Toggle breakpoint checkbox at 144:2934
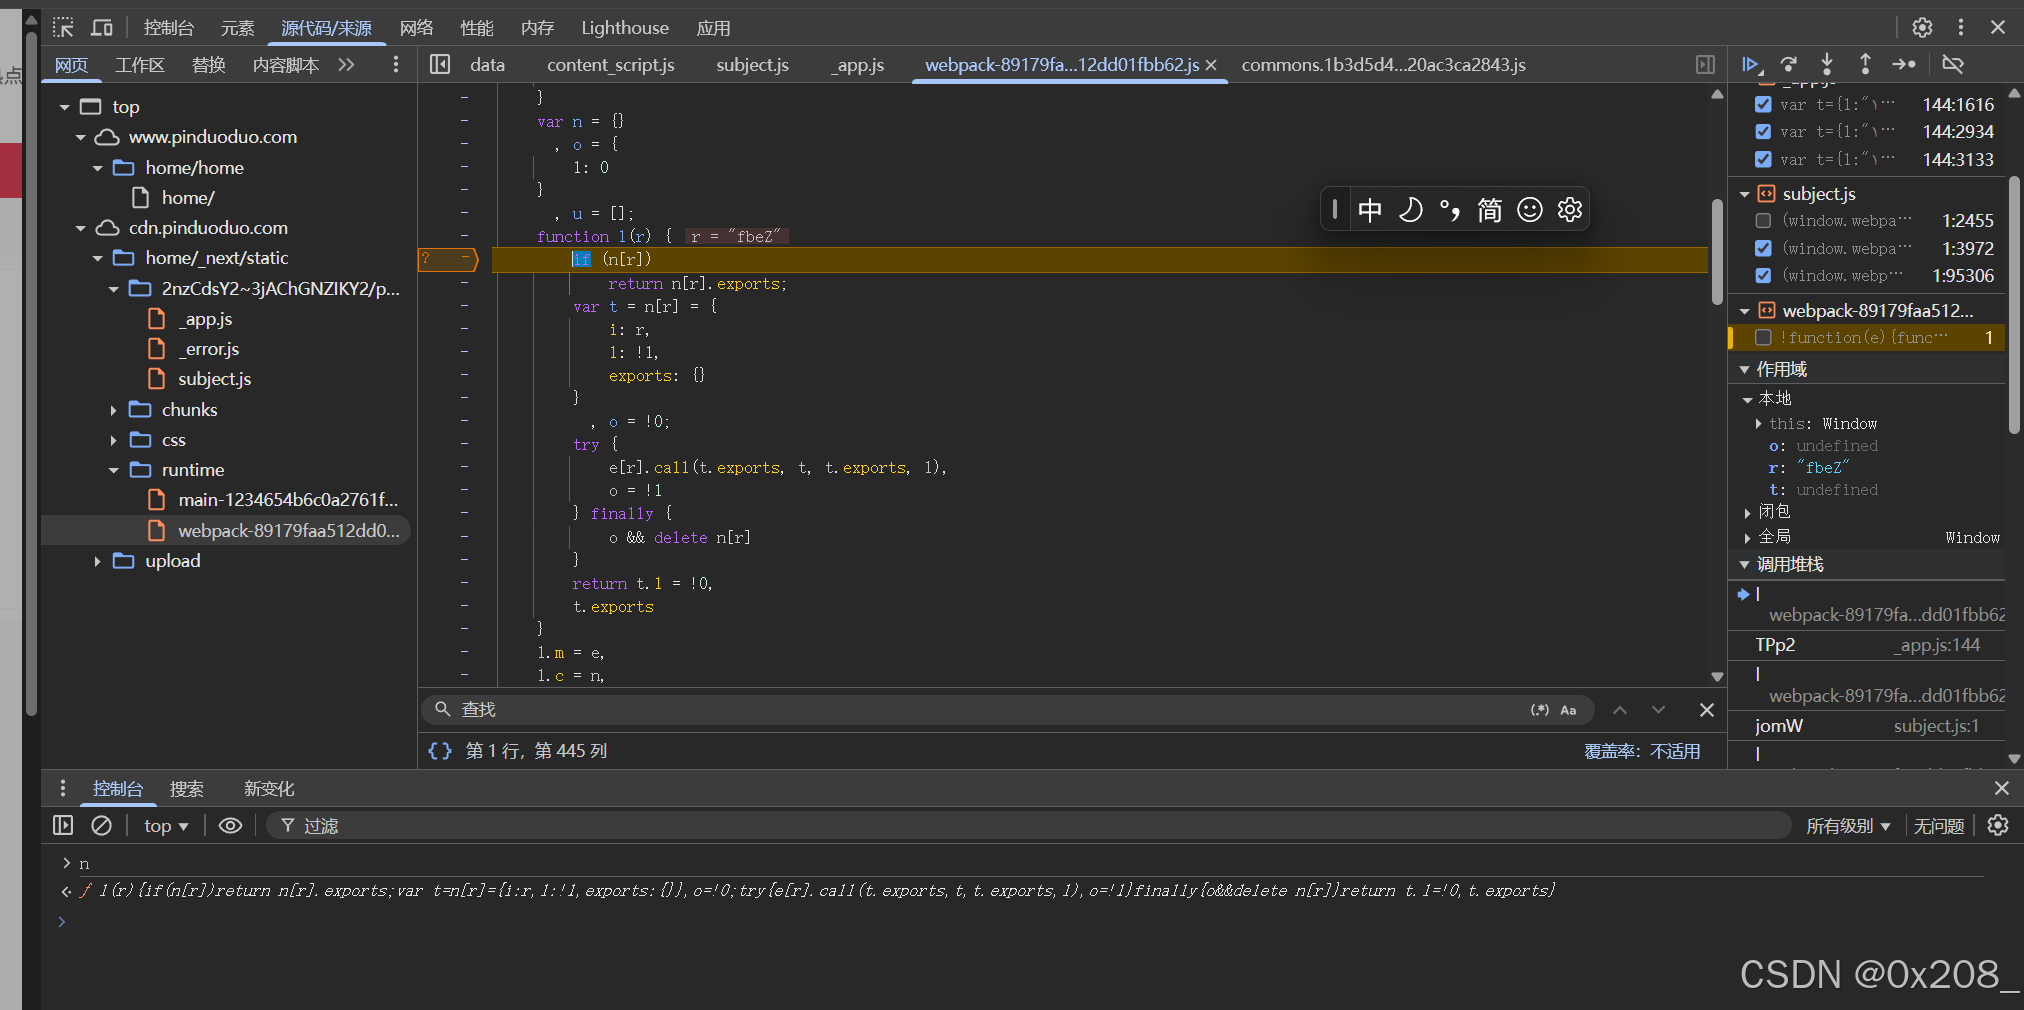Viewport: 2024px width, 1010px height. pyautogui.click(x=1763, y=132)
